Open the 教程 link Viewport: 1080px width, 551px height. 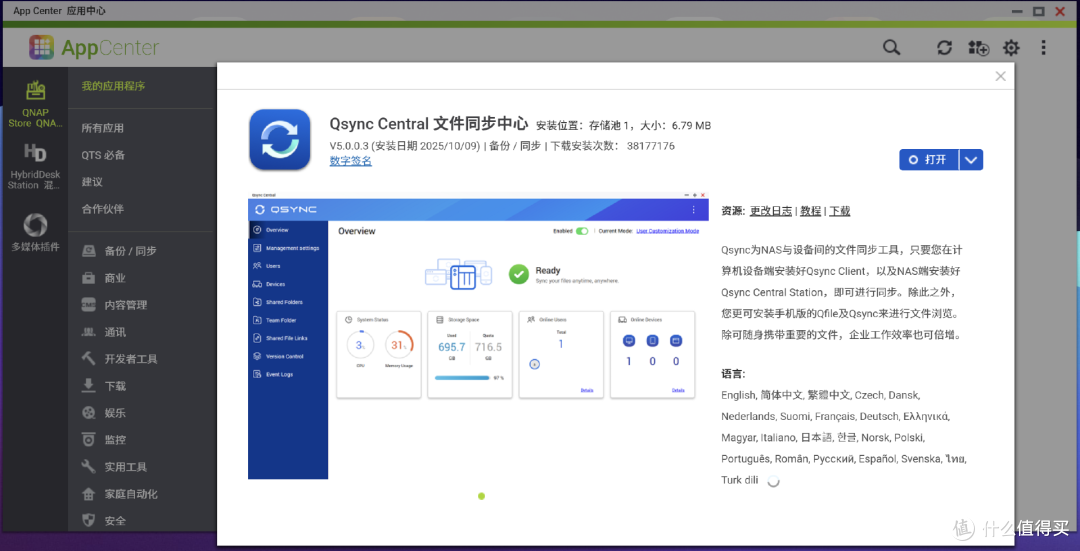click(x=811, y=211)
